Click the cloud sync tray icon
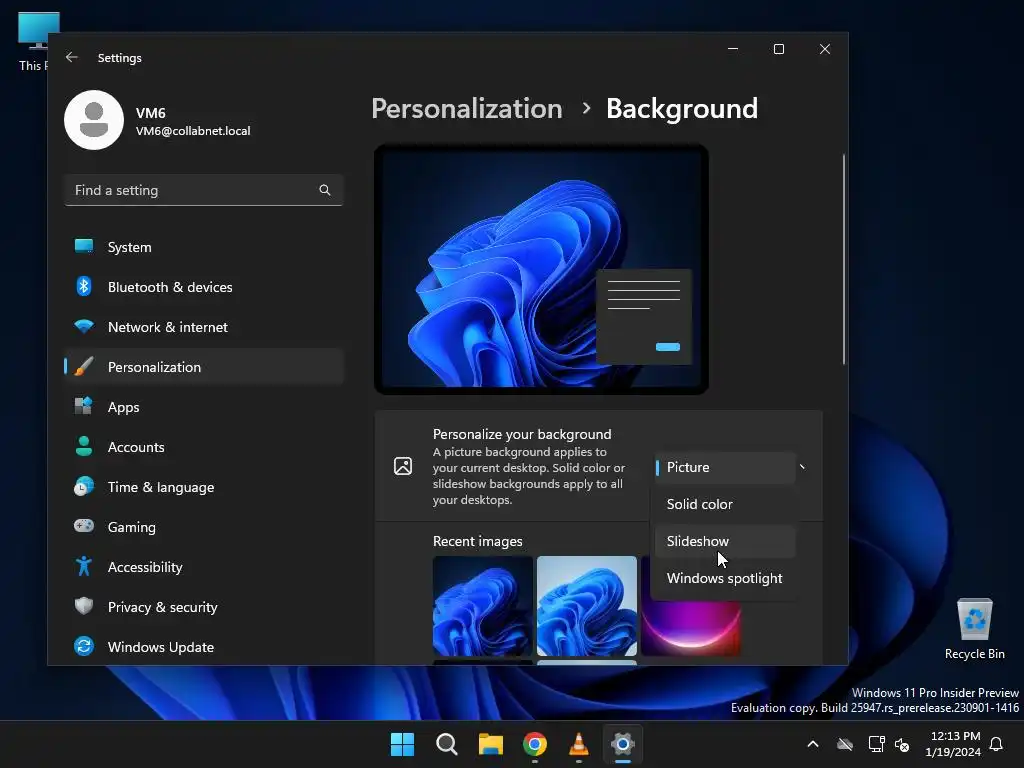Screen dimensions: 1024x768 coord(845,744)
